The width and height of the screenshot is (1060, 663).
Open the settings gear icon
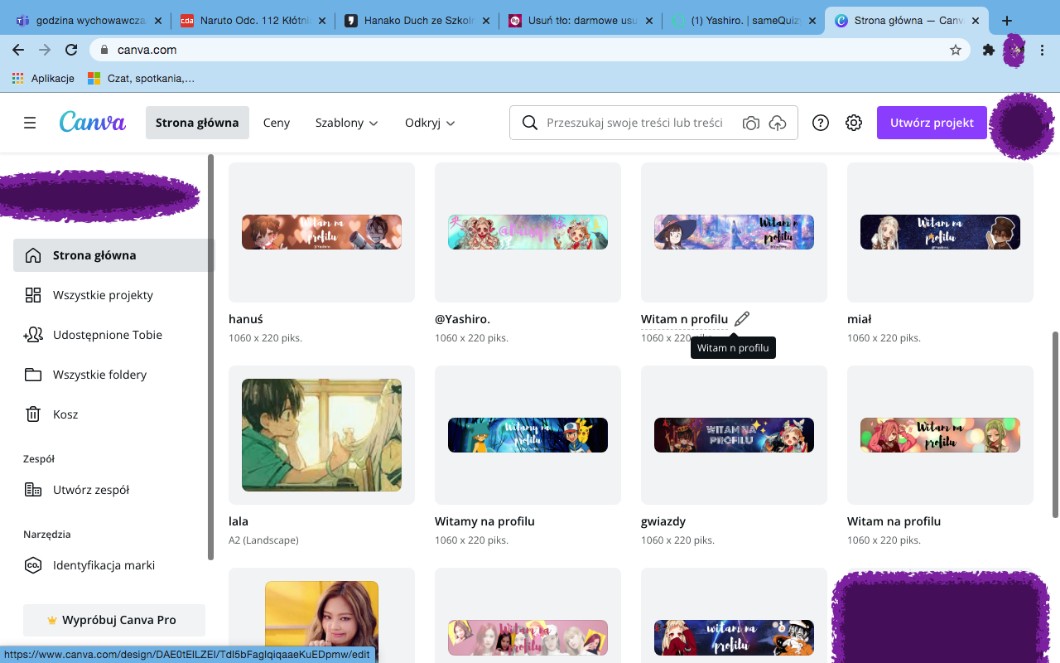(853, 123)
